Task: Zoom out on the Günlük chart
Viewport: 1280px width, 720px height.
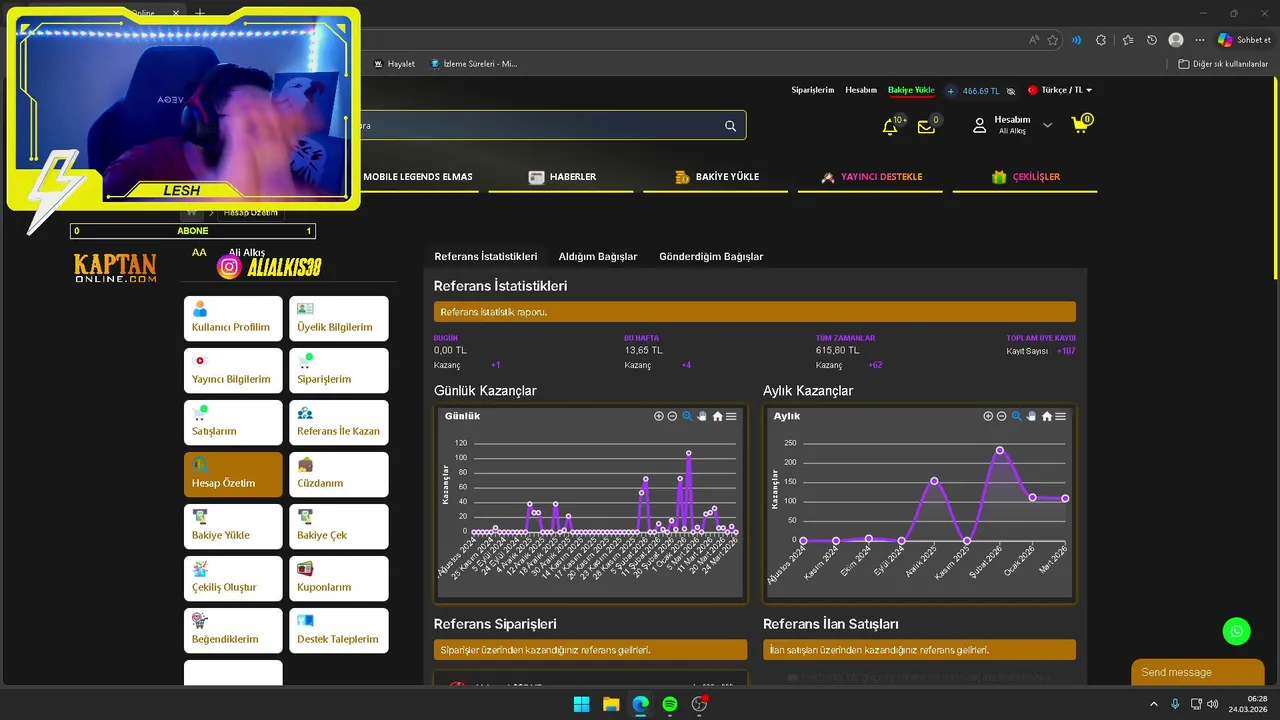Action: pyautogui.click(x=672, y=416)
